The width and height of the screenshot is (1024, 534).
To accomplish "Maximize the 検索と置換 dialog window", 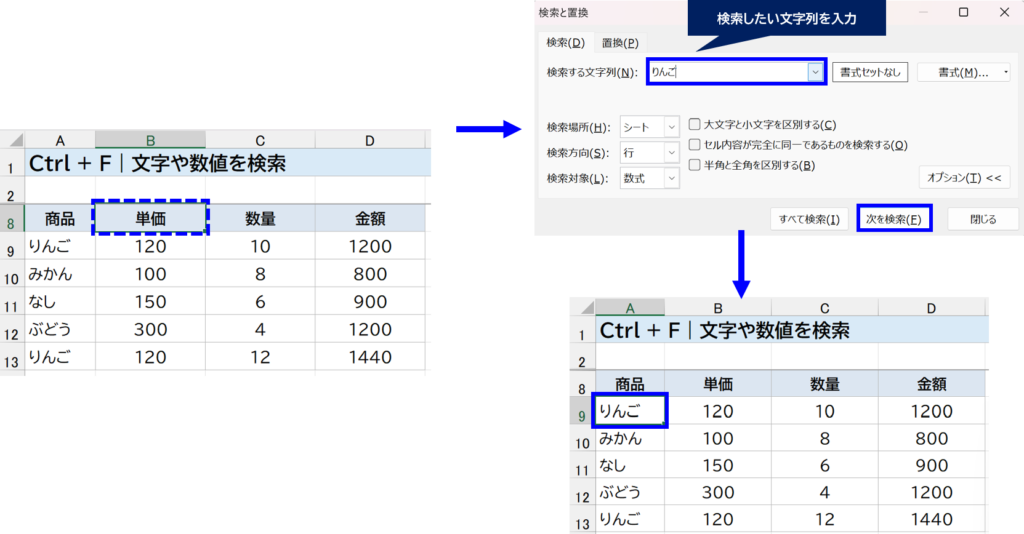I will (x=963, y=12).
